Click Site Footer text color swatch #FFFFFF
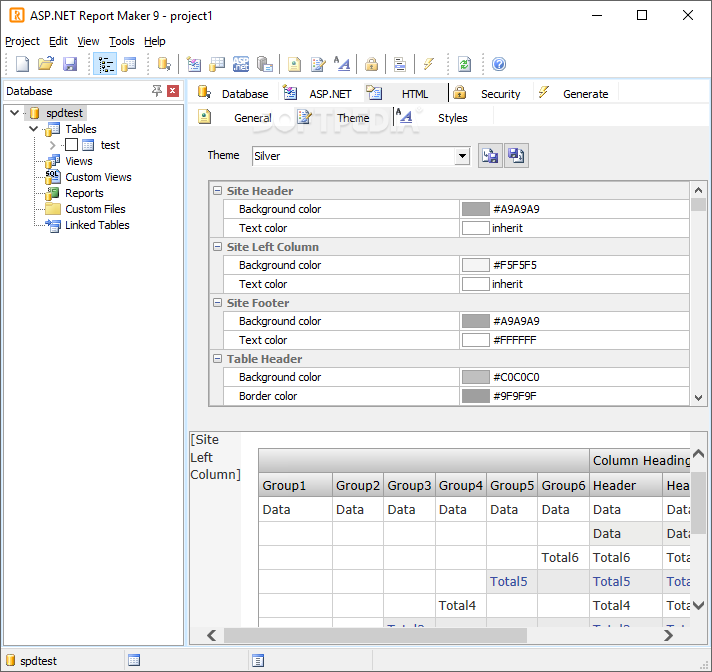Image resolution: width=712 pixels, height=672 pixels. click(475, 340)
